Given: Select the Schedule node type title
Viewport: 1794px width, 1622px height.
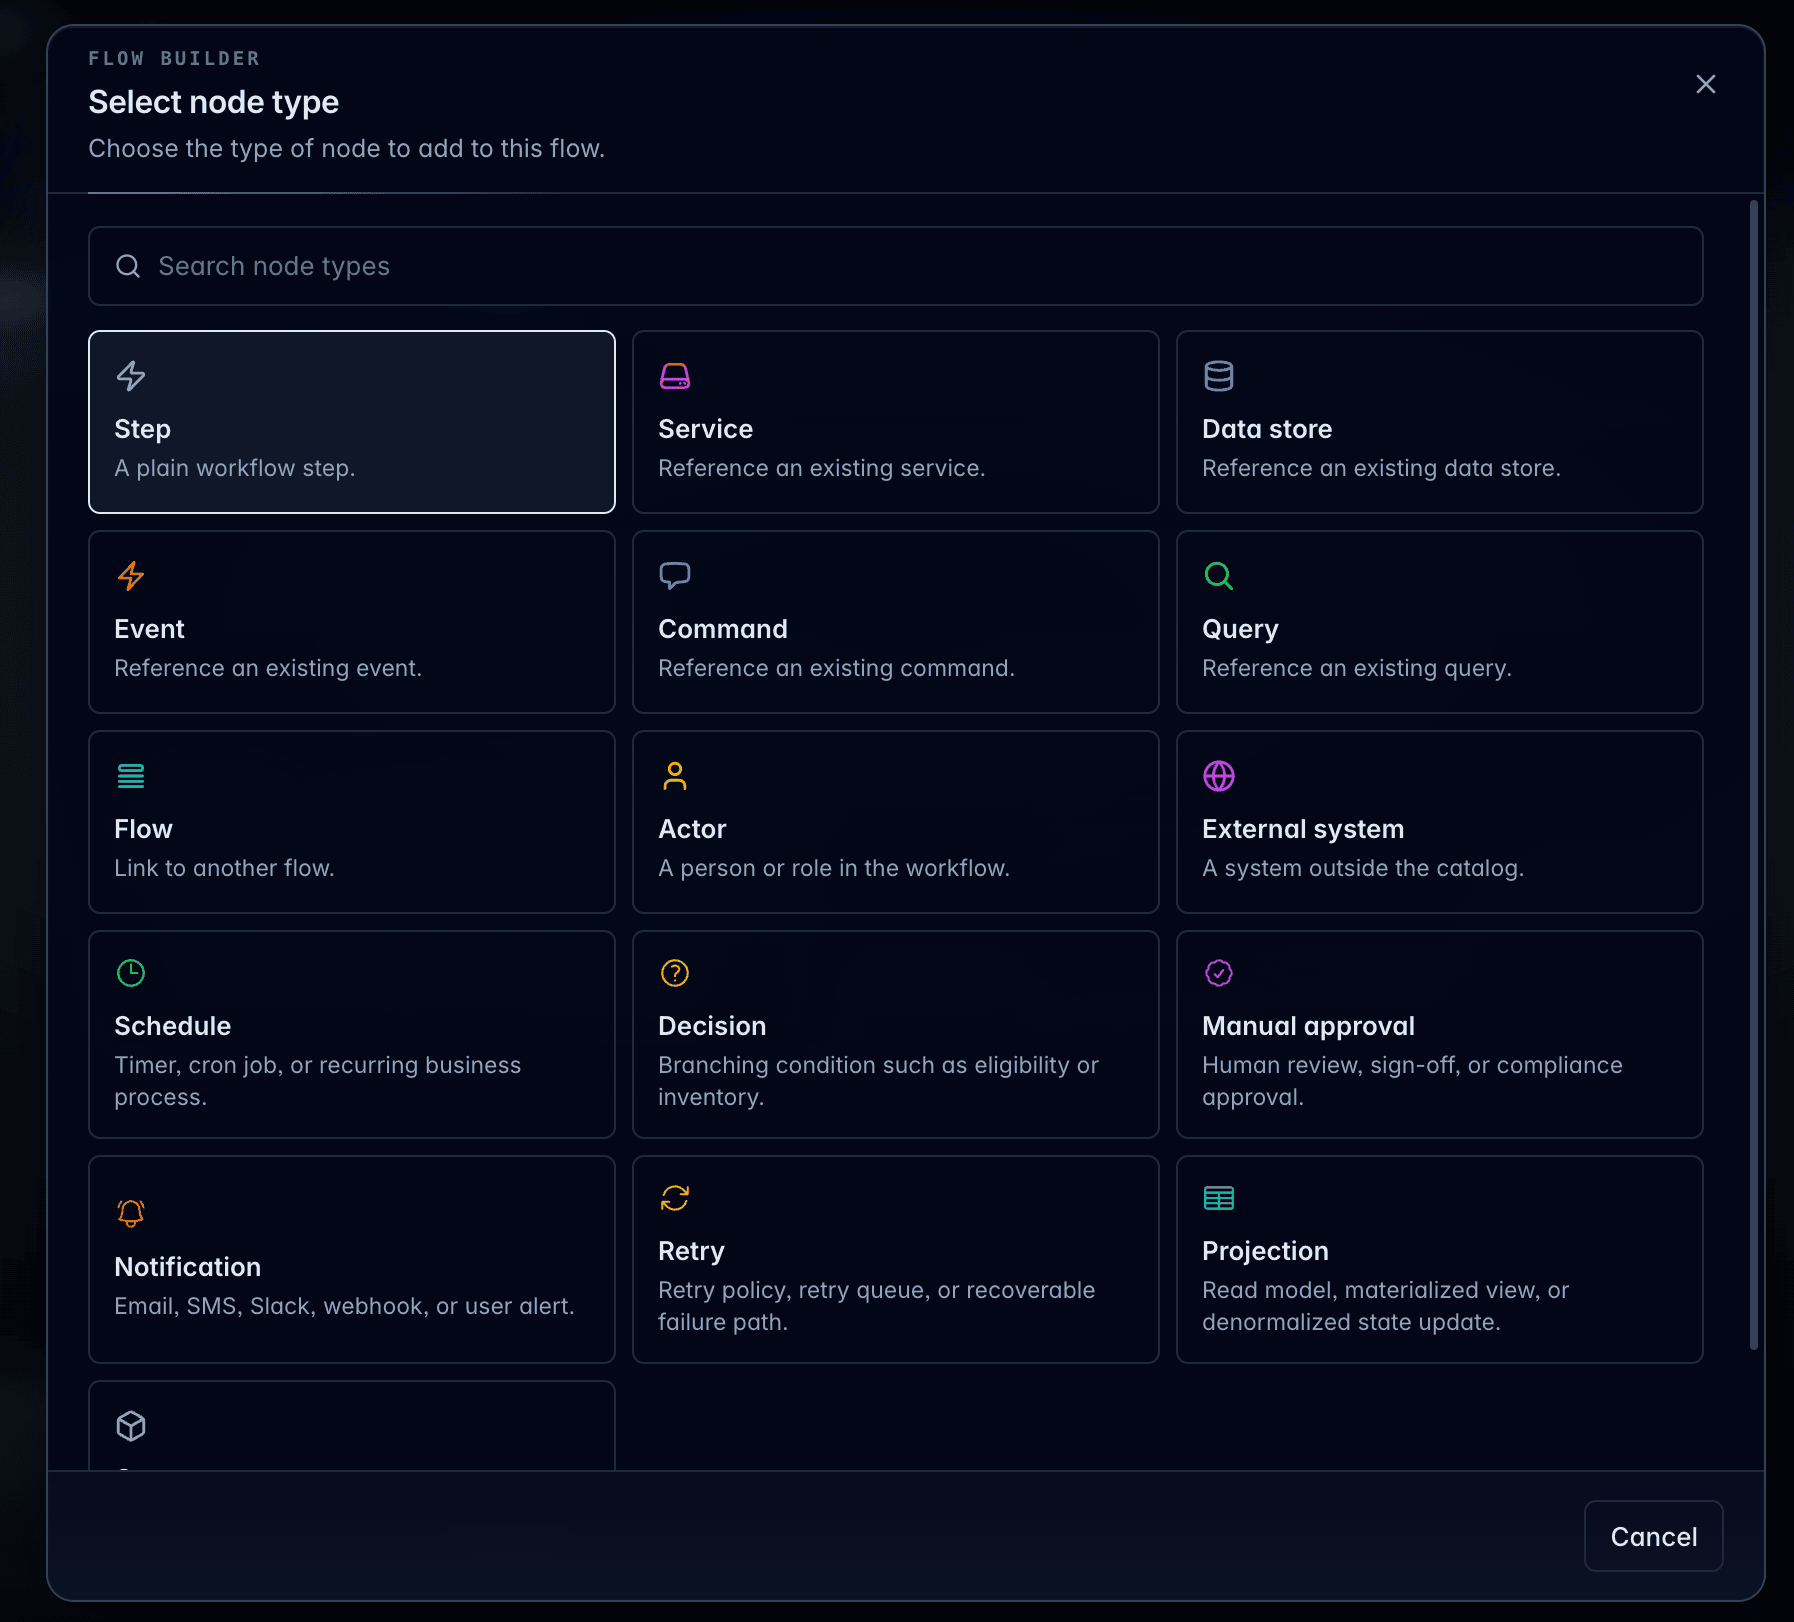Looking at the screenshot, I should (x=172, y=1026).
